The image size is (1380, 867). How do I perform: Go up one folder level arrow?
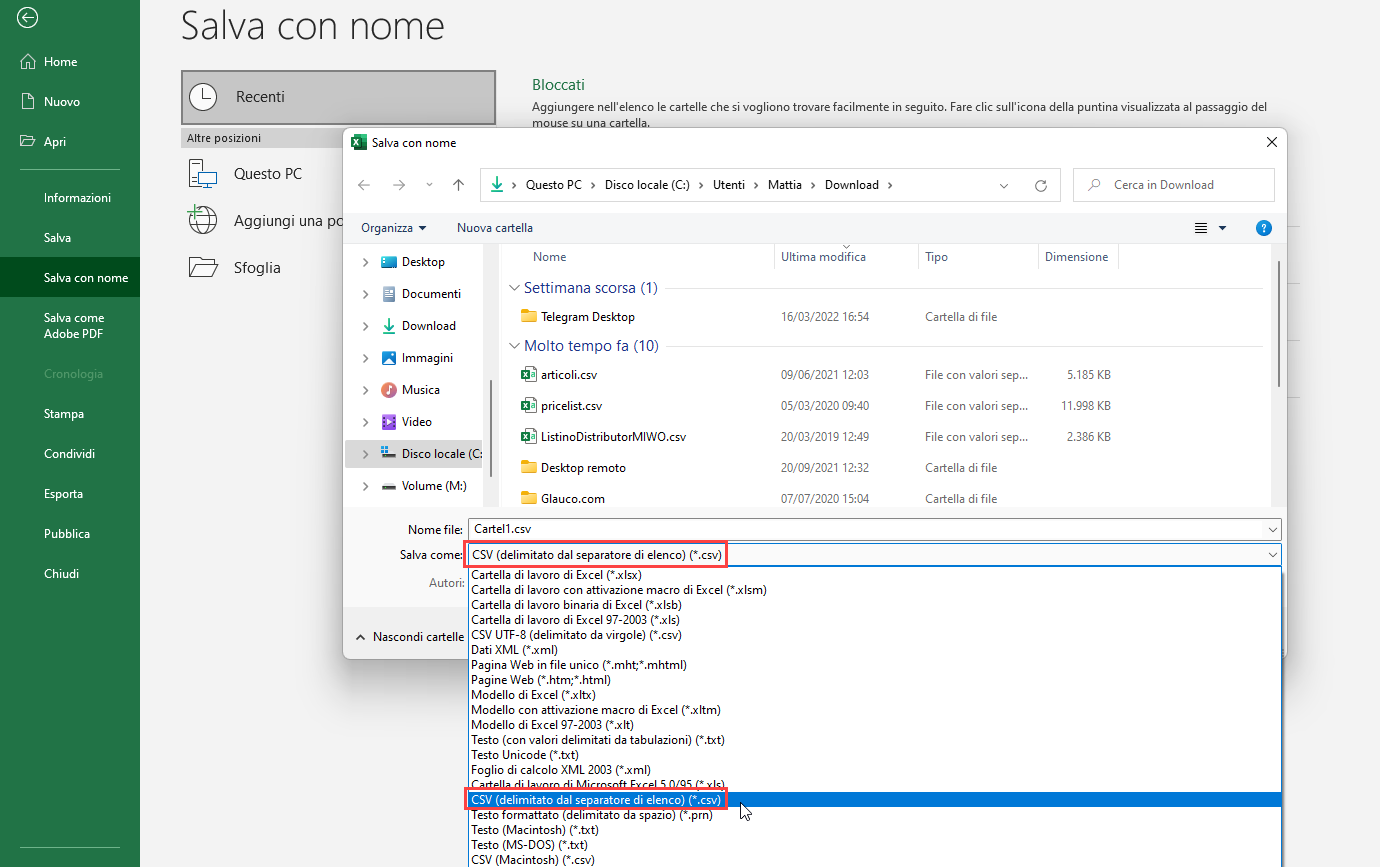[458, 185]
